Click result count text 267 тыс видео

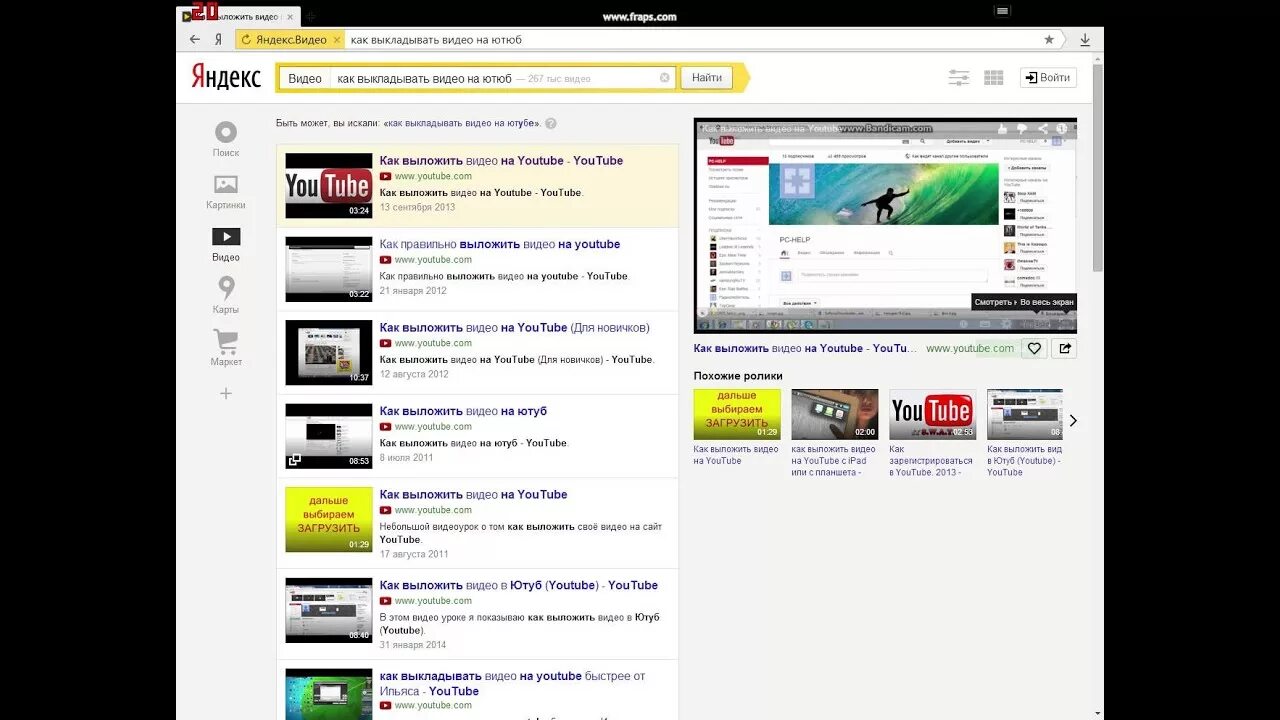point(559,78)
